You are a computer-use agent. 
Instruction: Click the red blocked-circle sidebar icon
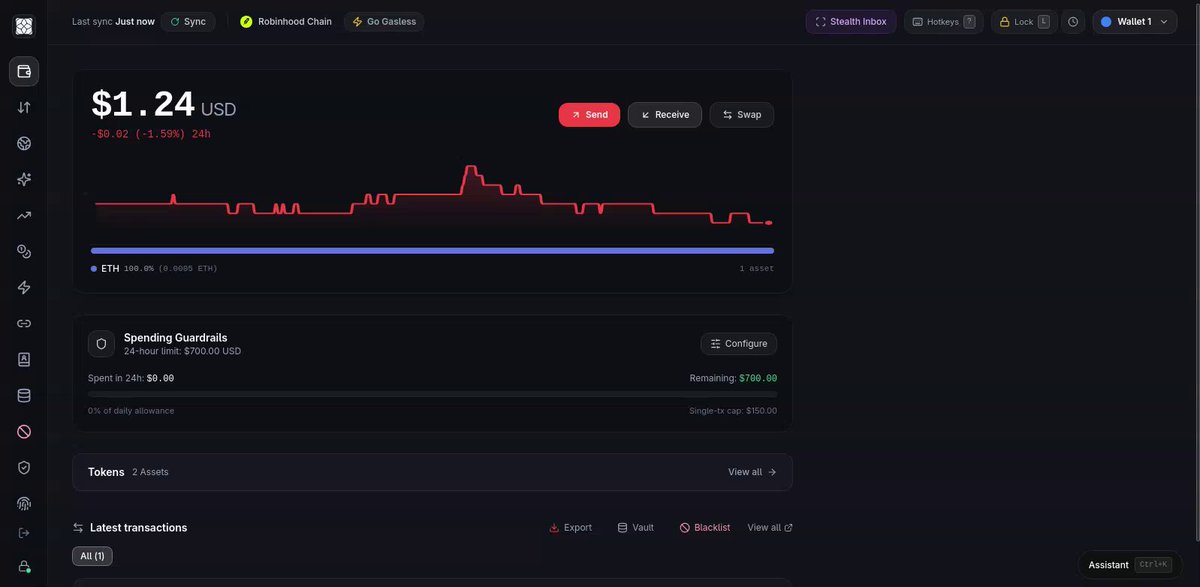pyautogui.click(x=24, y=432)
